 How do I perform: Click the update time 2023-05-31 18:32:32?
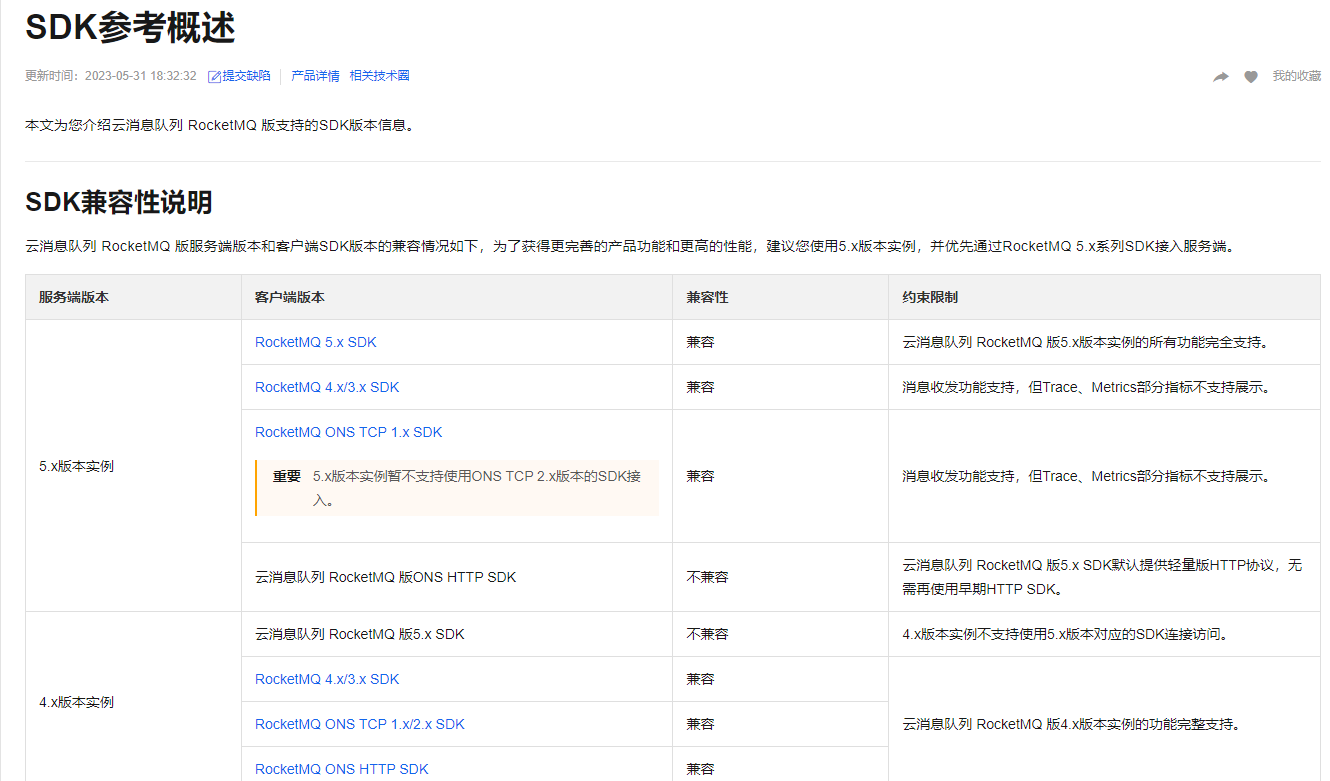[141, 76]
